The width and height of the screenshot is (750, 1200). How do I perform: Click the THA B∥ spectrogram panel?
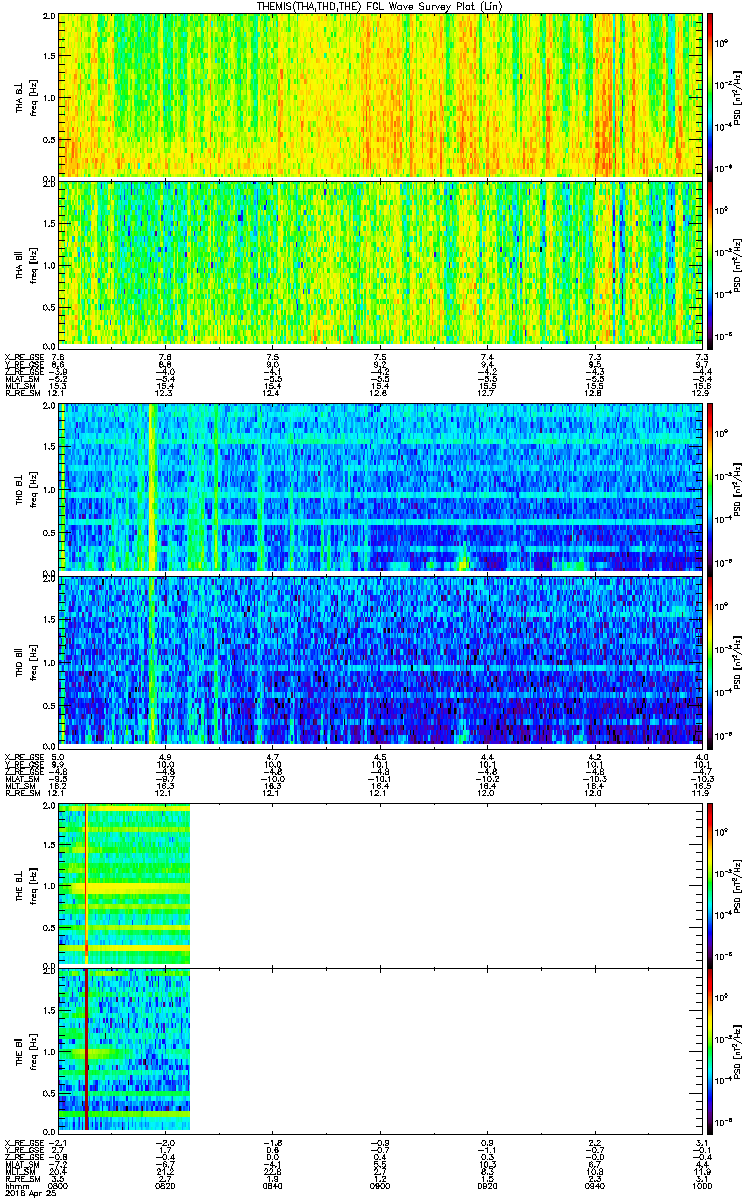tap(382, 263)
